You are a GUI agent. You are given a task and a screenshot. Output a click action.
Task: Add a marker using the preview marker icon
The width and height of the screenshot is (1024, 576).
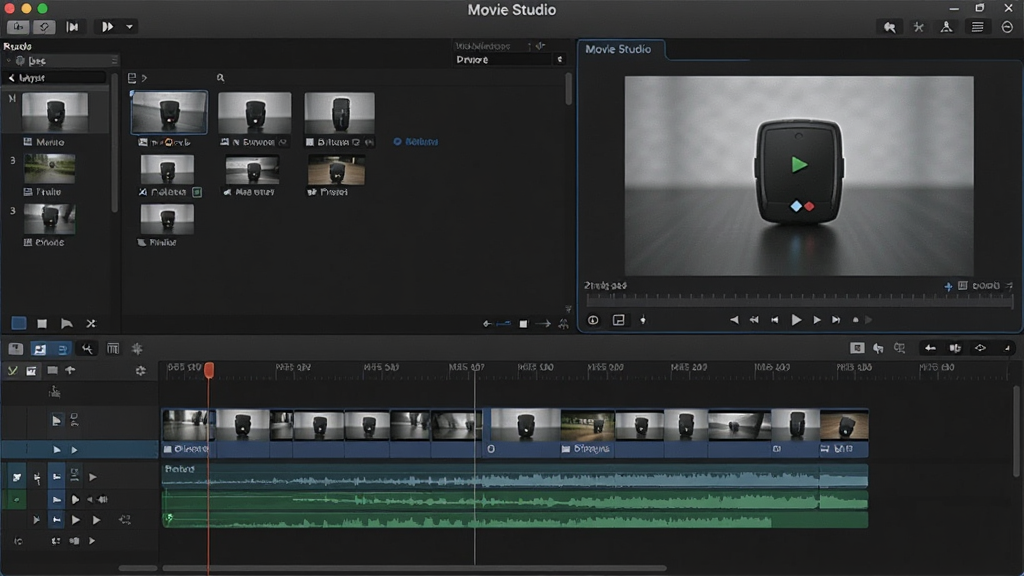point(643,320)
